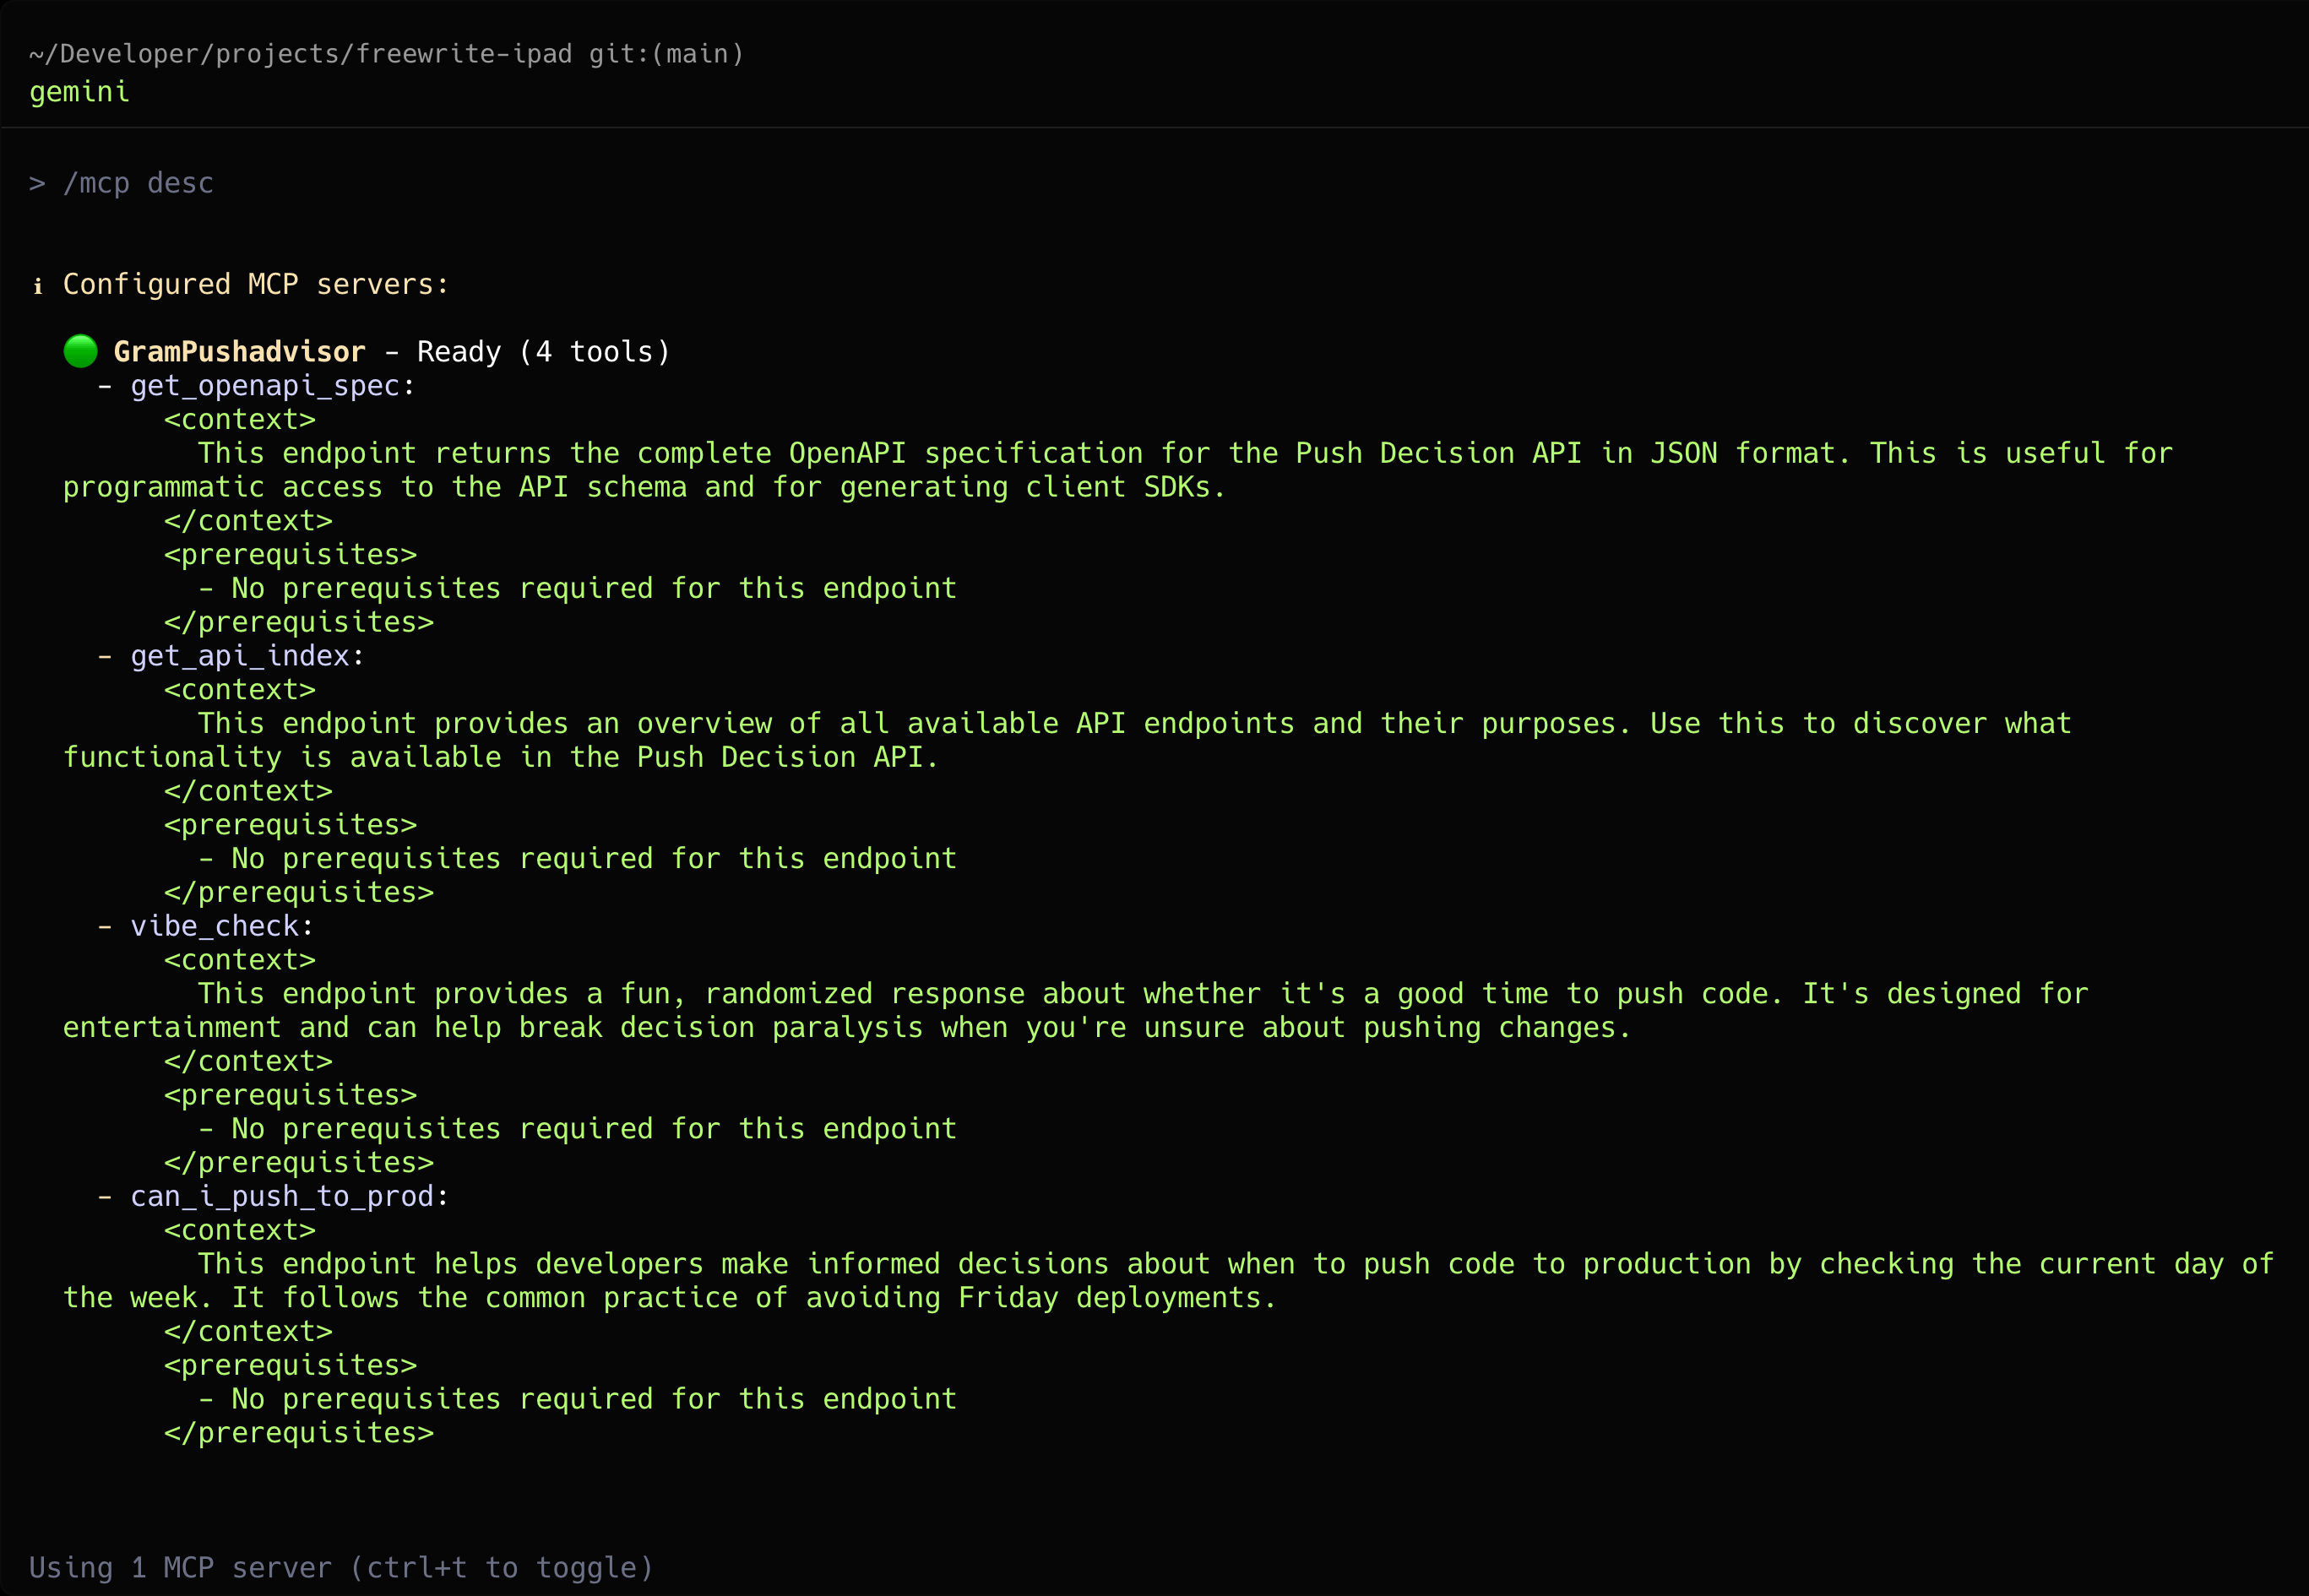The height and width of the screenshot is (1596, 2309).
Task: Click 'programmatic access to the API schema' line
Action: 644,487
